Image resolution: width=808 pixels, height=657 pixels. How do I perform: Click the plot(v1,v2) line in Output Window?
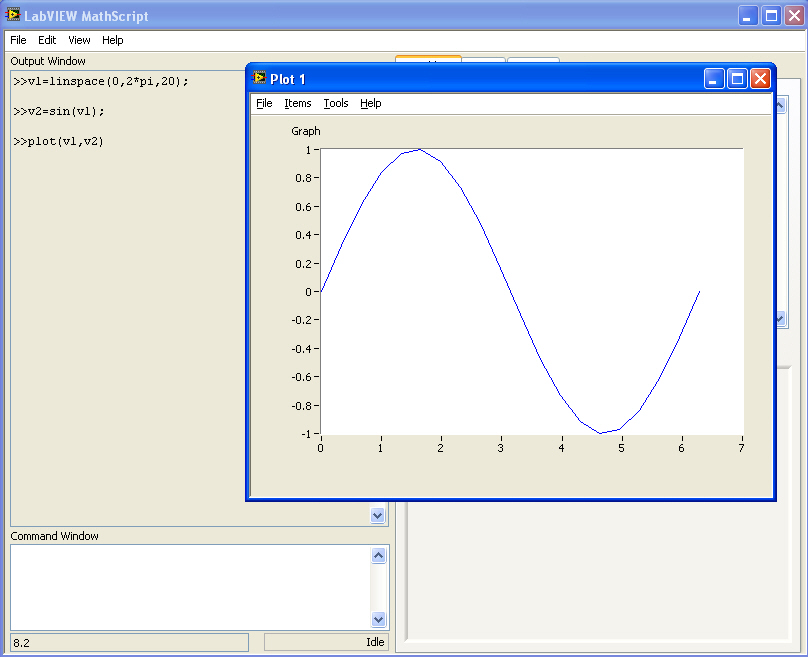click(60, 141)
